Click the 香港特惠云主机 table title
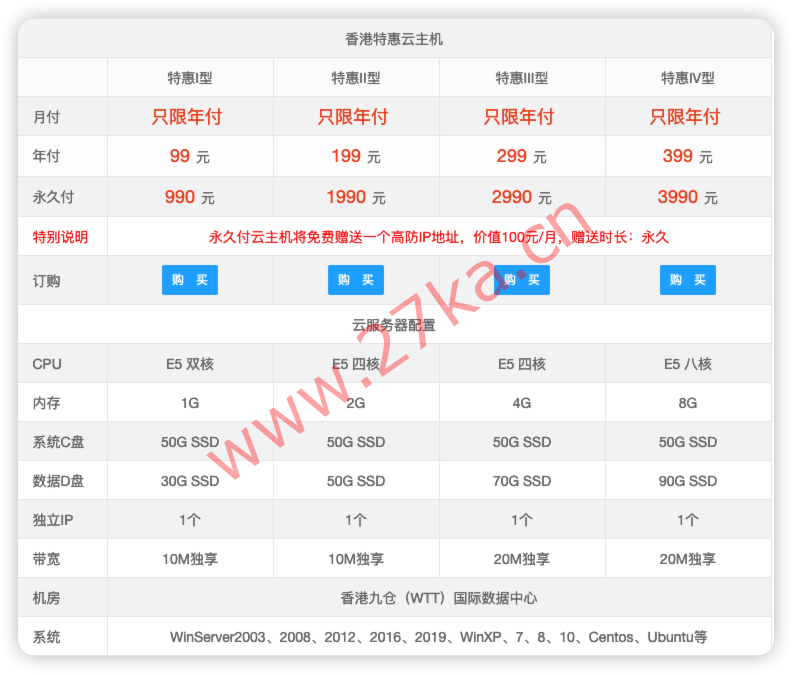The width and height of the screenshot is (792, 674). [x=394, y=39]
